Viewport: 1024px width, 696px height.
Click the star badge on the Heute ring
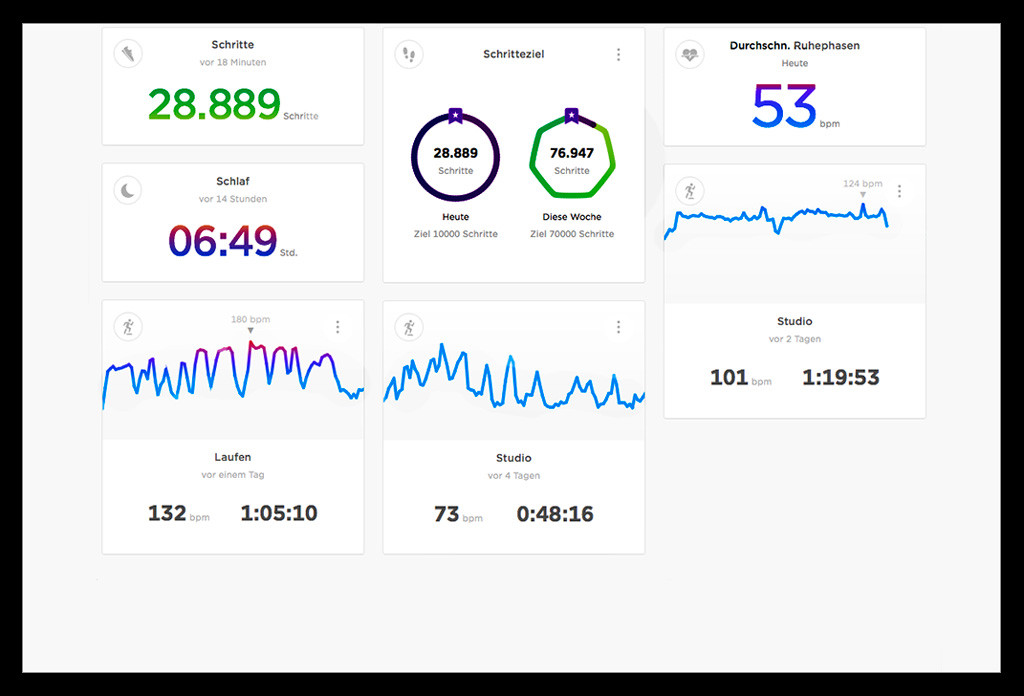pyautogui.click(x=455, y=116)
